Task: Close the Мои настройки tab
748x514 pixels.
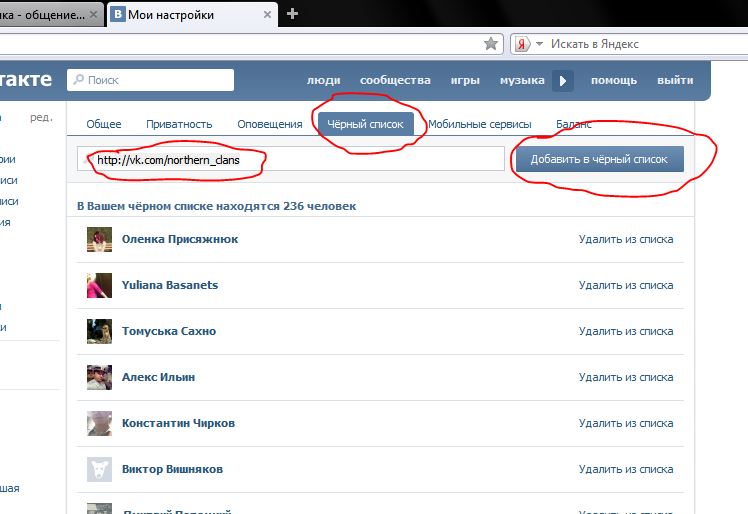Action: click(268, 14)
